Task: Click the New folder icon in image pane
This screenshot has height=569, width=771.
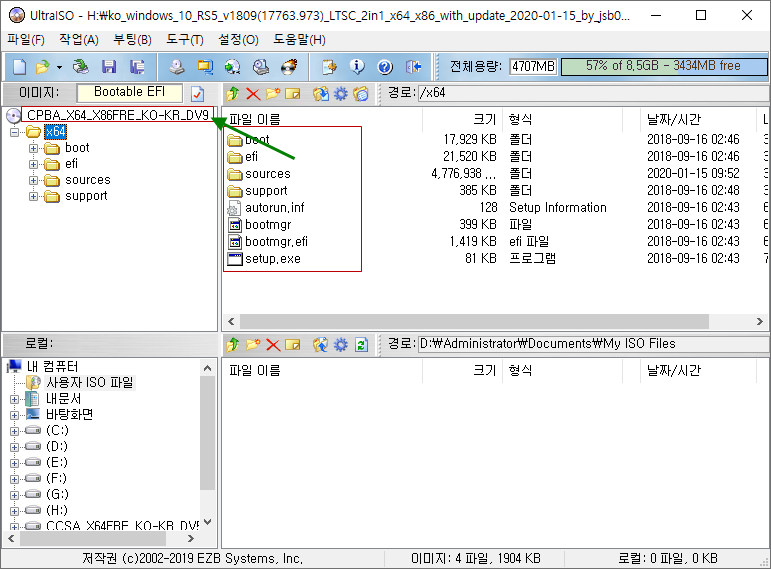Action: (x=273, y=93)
